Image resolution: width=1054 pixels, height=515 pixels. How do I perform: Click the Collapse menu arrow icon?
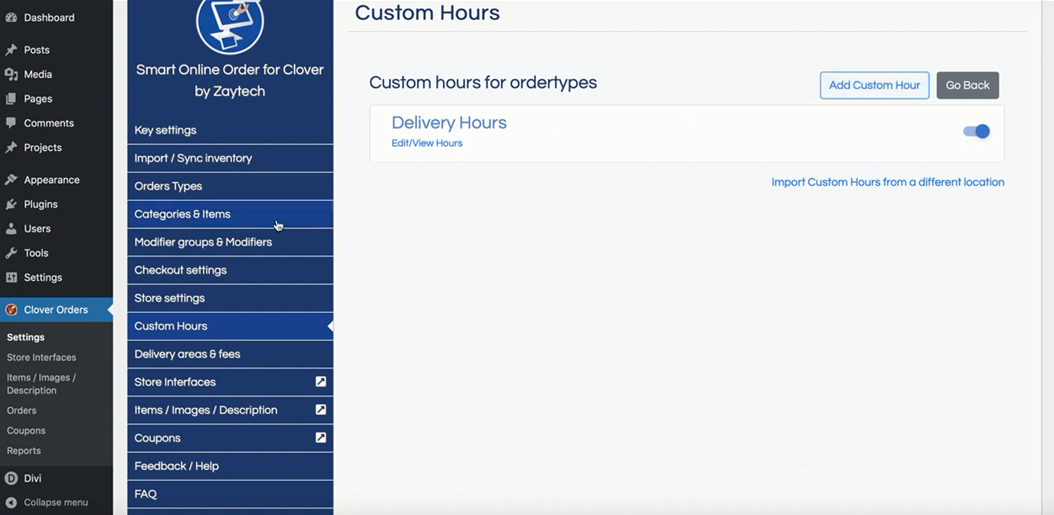point(11,502)
